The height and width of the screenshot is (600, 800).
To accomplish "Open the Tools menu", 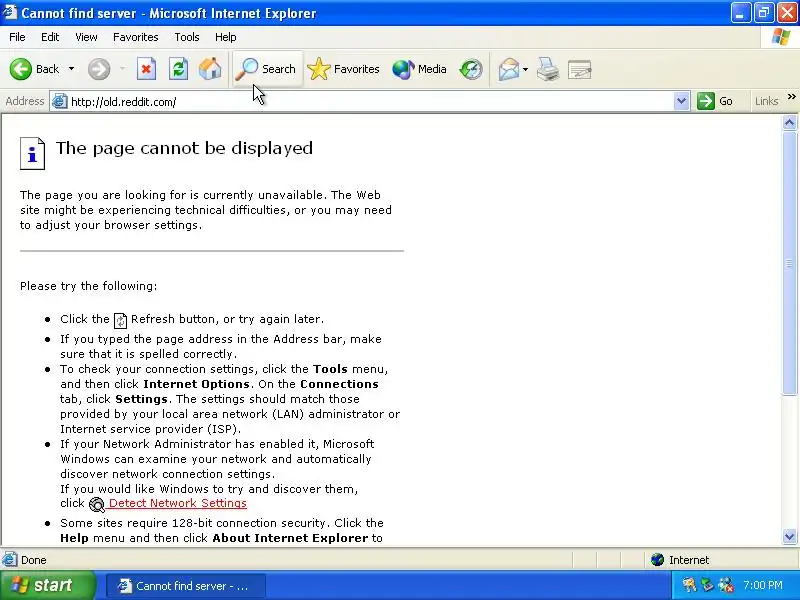I will (x=187, y=37).
